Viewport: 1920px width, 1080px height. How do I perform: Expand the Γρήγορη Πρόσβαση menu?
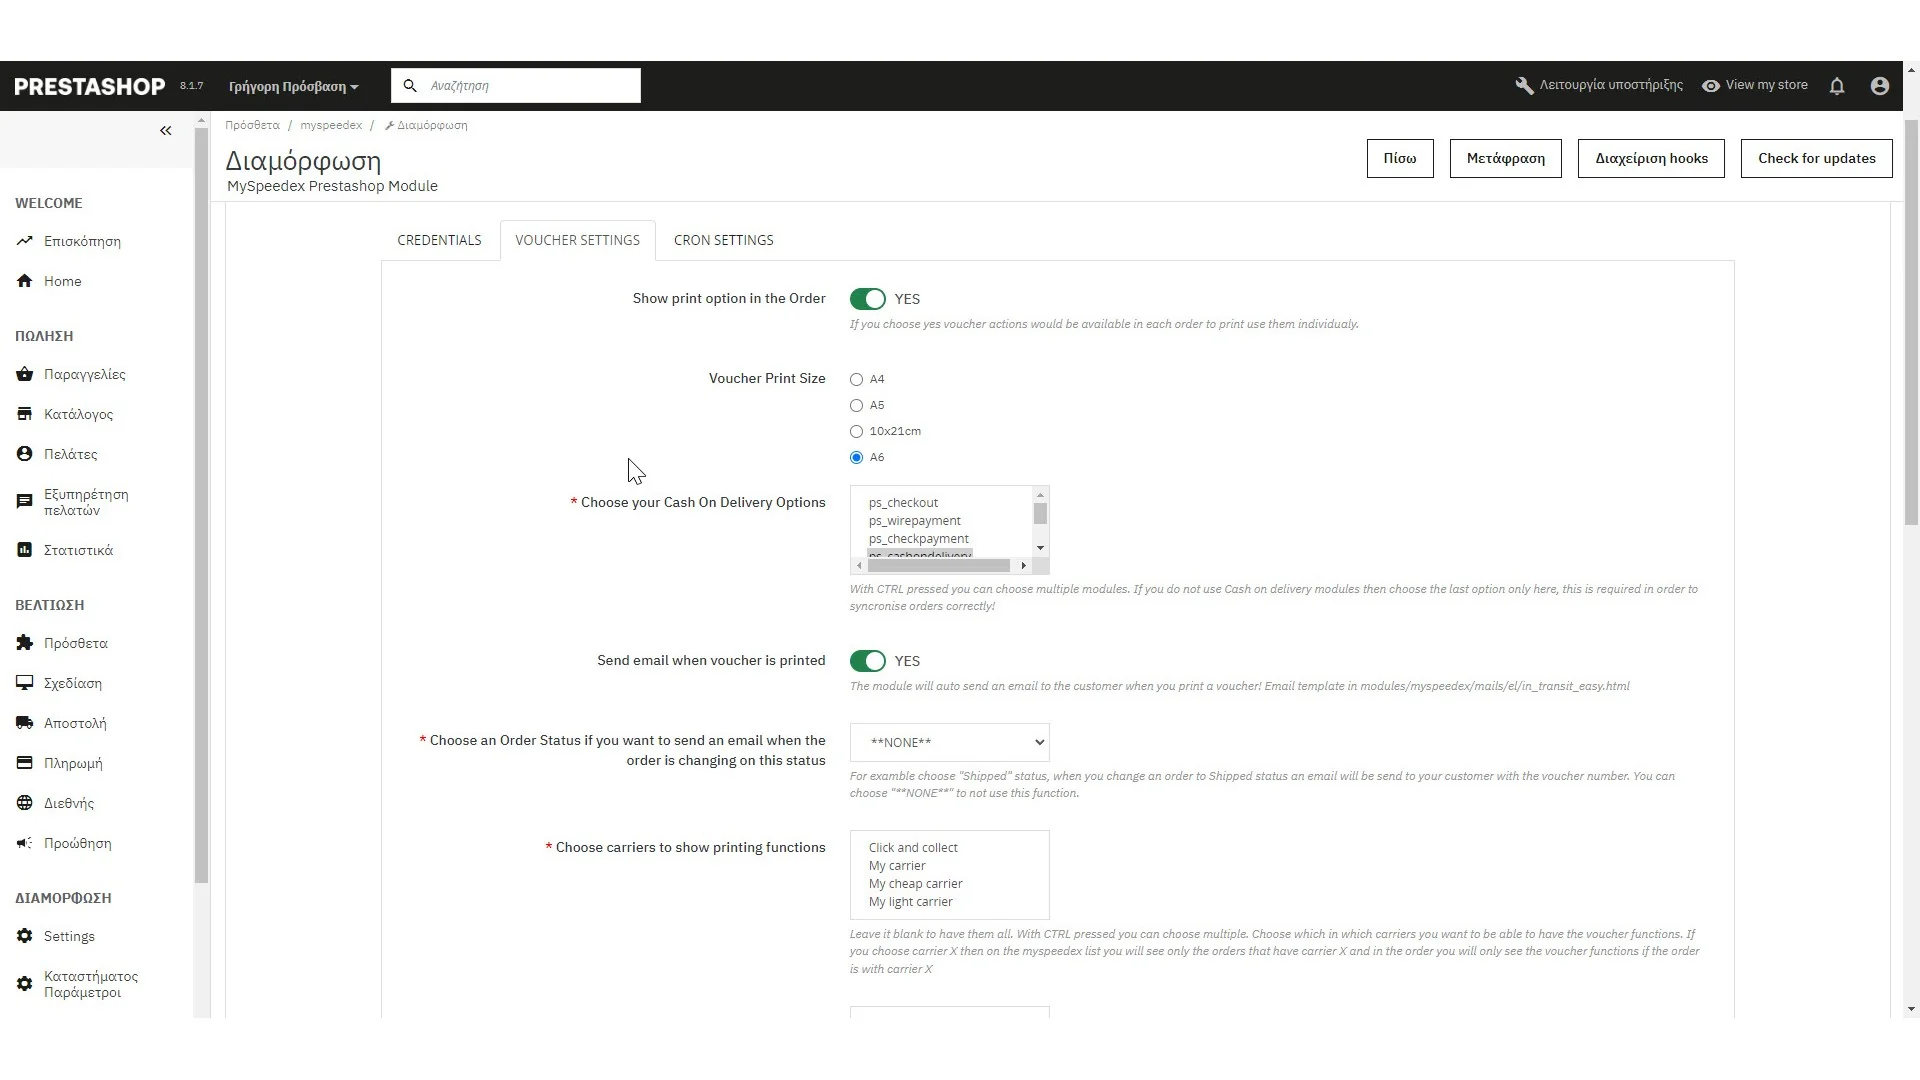tap(293, 87)
